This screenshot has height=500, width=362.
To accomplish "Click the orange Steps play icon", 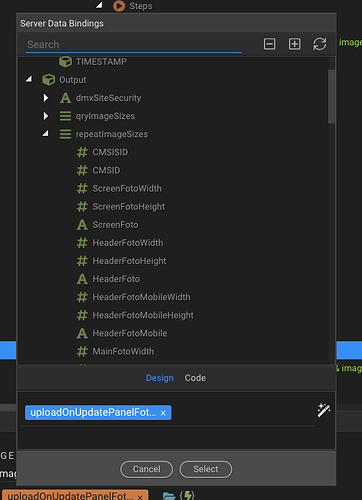I will coord(119,6).
